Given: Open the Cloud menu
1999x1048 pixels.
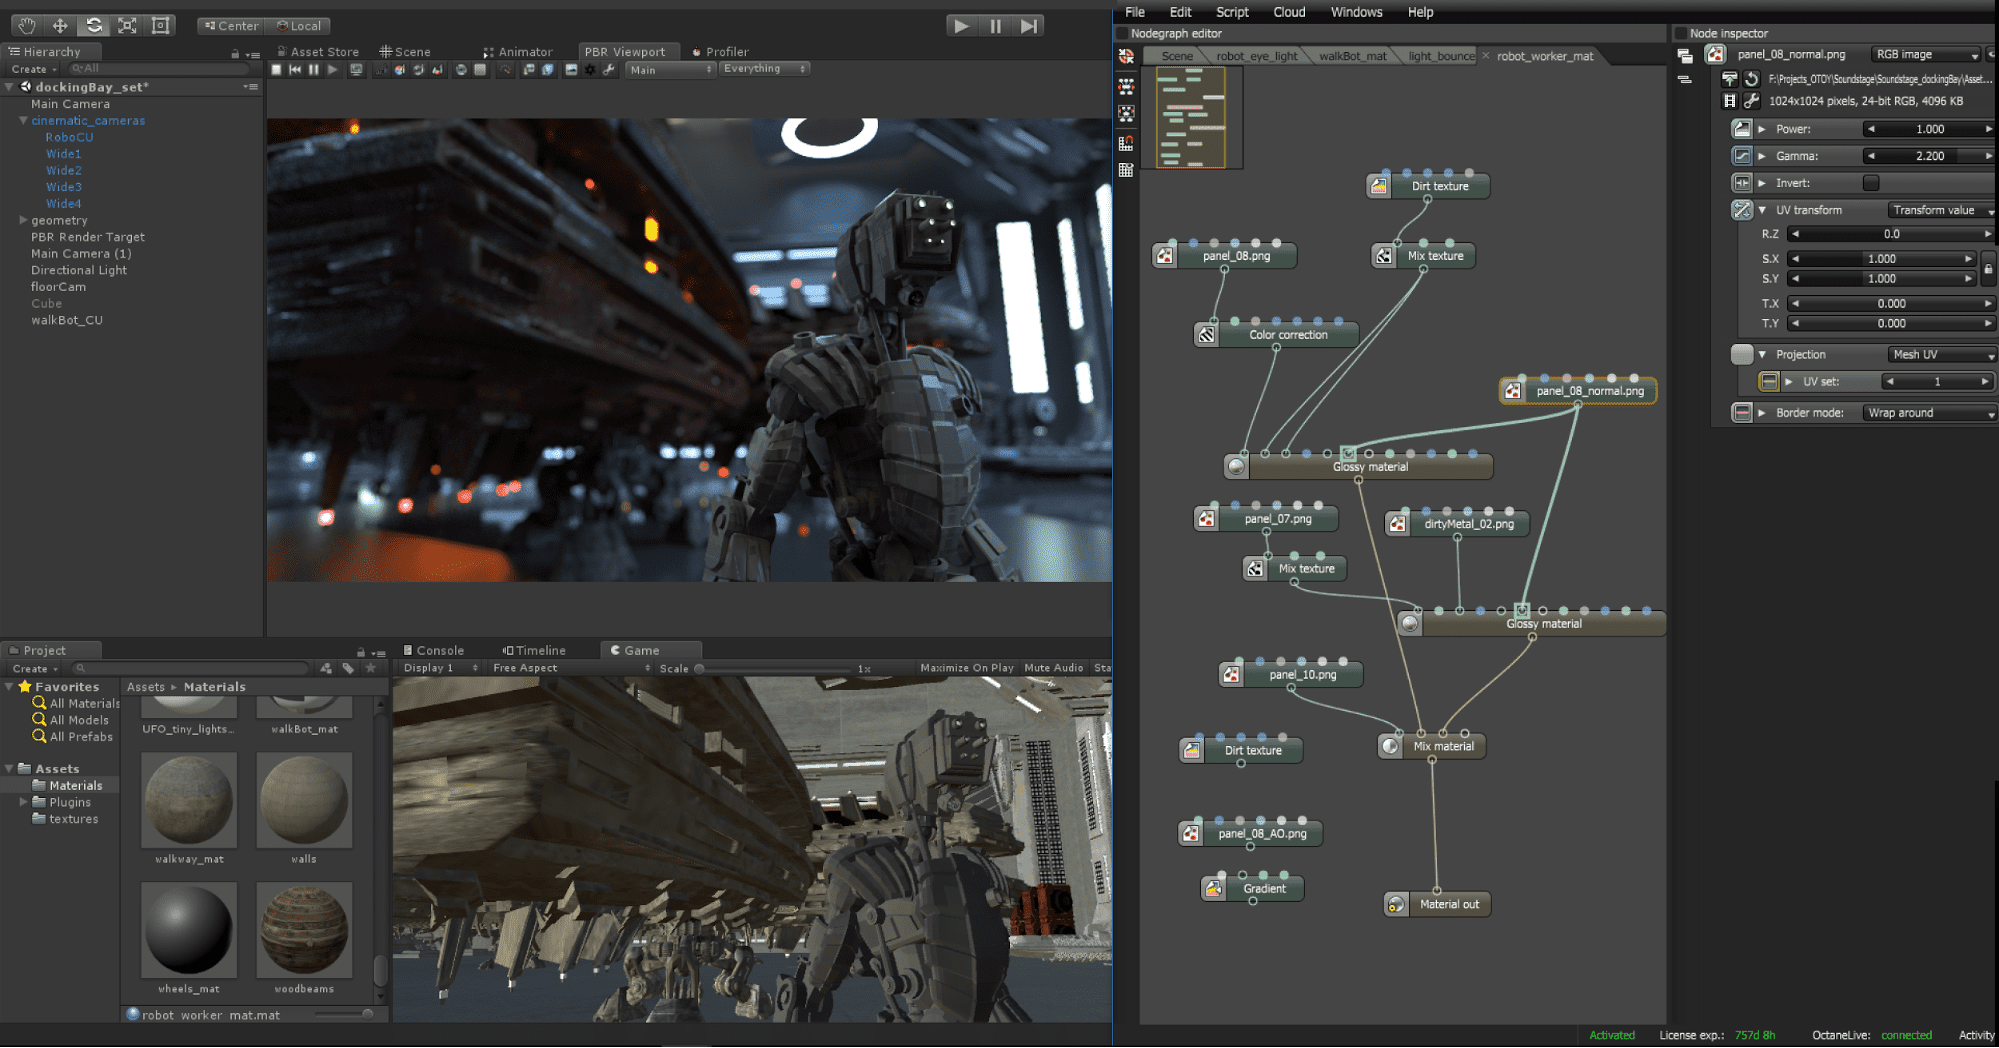Looking at the screenshot, I should point(1288,12).
